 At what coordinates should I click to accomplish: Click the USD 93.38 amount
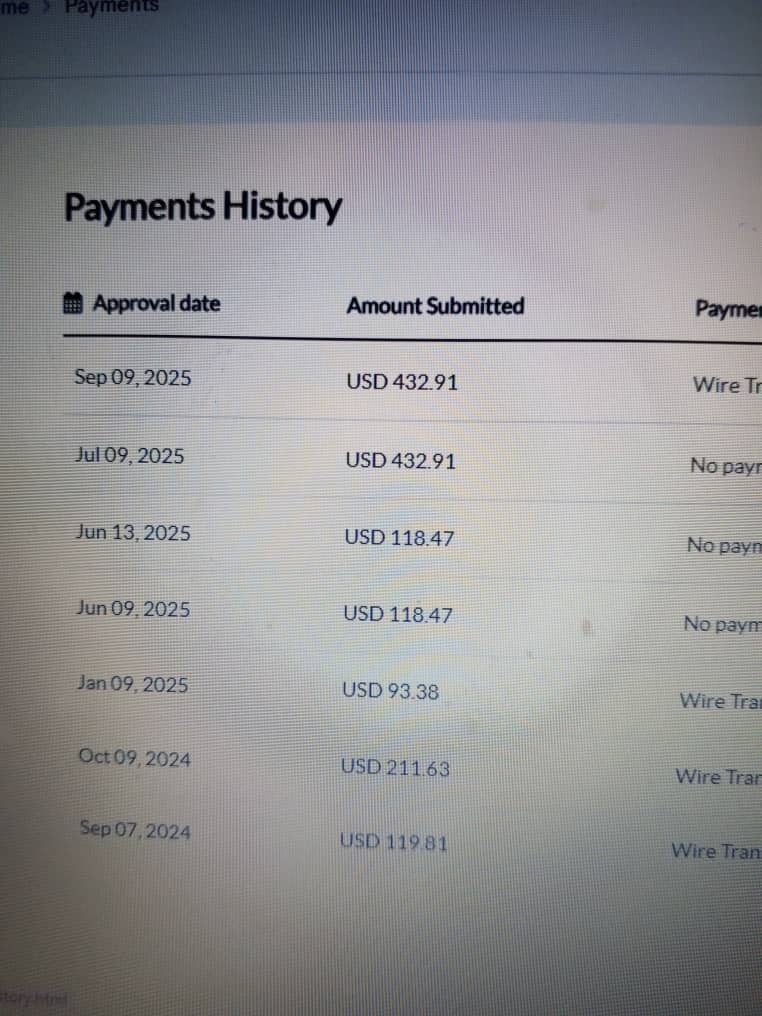point(390,690)
